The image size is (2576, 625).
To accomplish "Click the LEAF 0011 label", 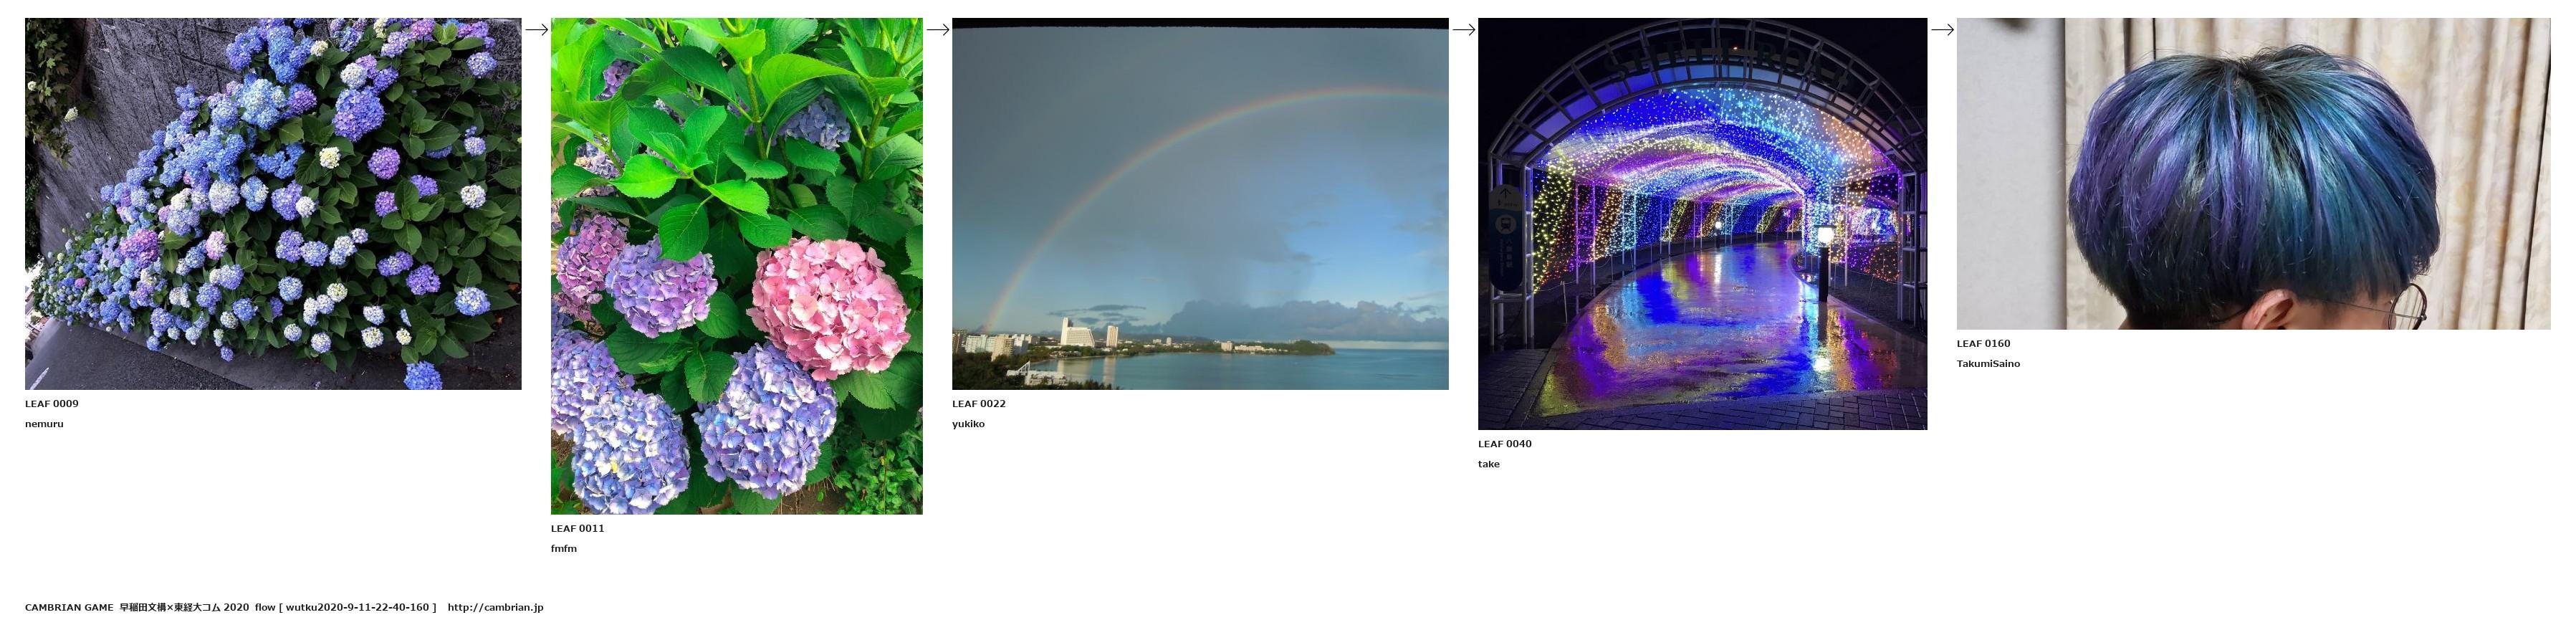I will pyautogui.click(x=577, y=529).
